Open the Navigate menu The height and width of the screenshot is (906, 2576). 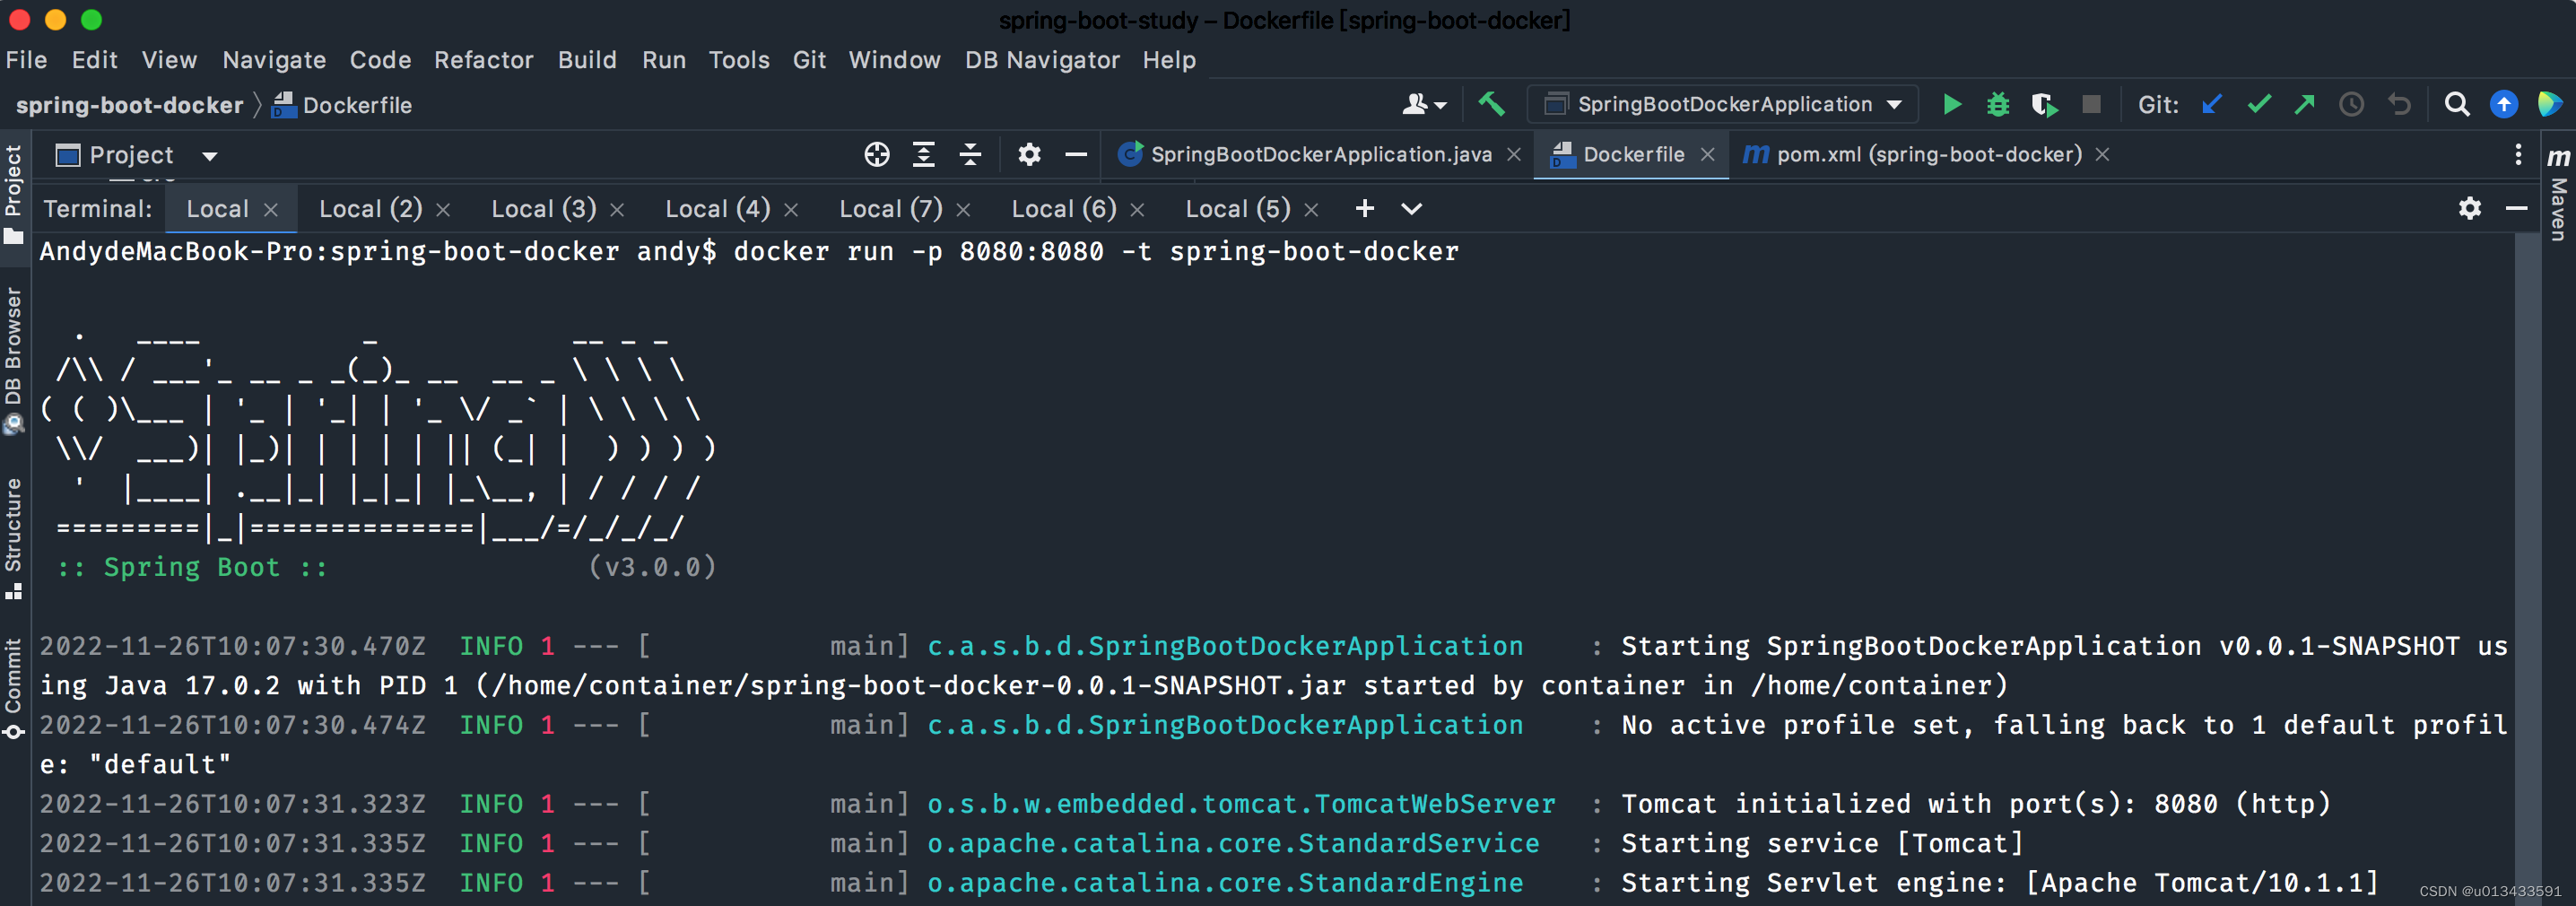(274, 60)
